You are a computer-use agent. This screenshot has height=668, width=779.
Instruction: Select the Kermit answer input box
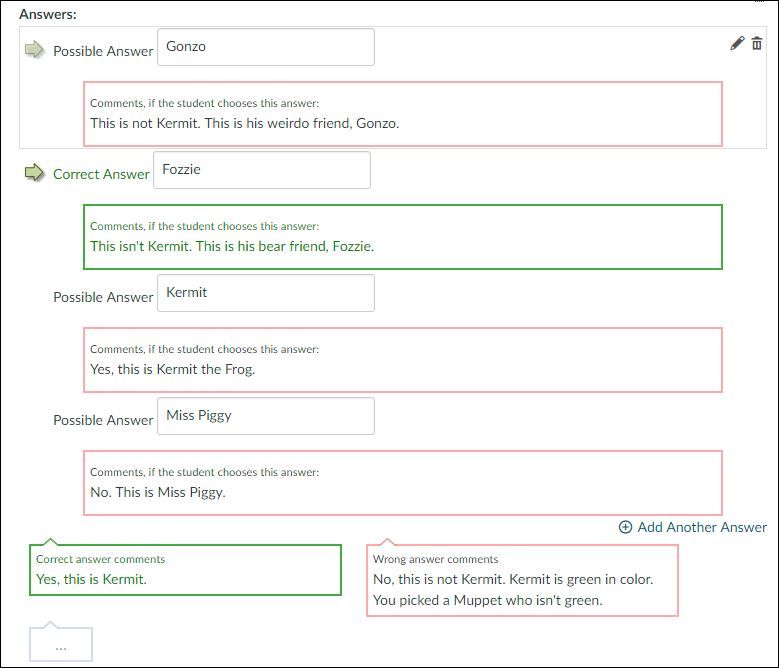265,293
